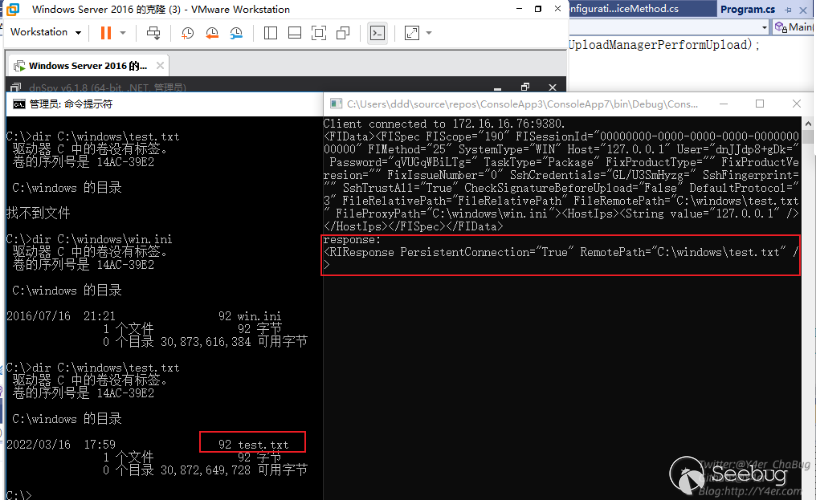Click the ConsoleApp7 window title icon

click(x=336, y=104)
